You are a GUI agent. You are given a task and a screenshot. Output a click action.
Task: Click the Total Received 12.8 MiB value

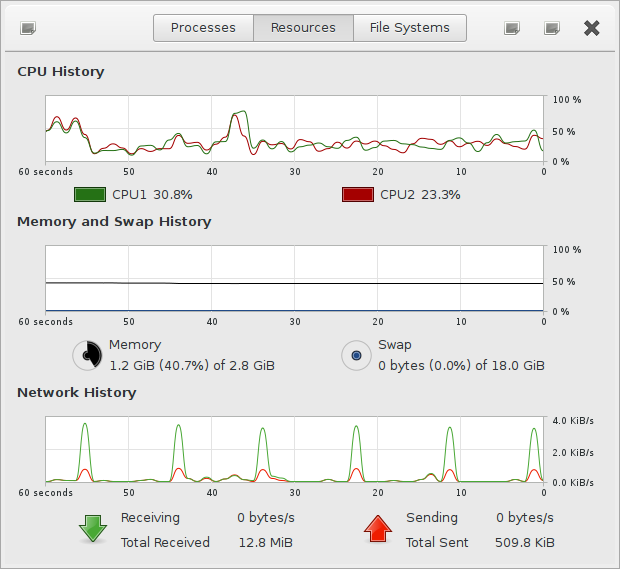(266, 543)
